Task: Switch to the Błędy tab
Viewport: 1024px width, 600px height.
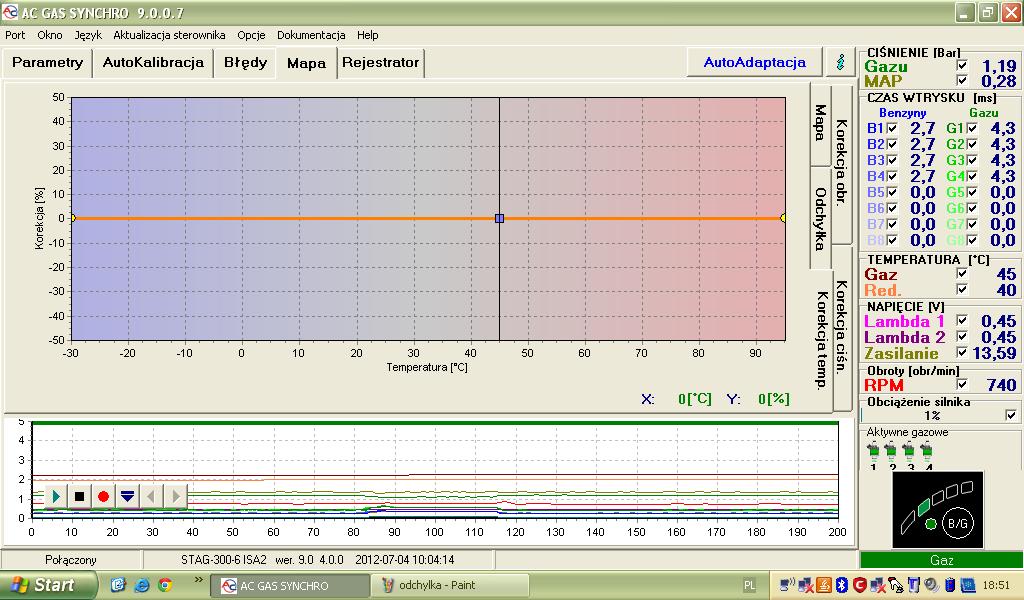Action: tap(245, 62)
